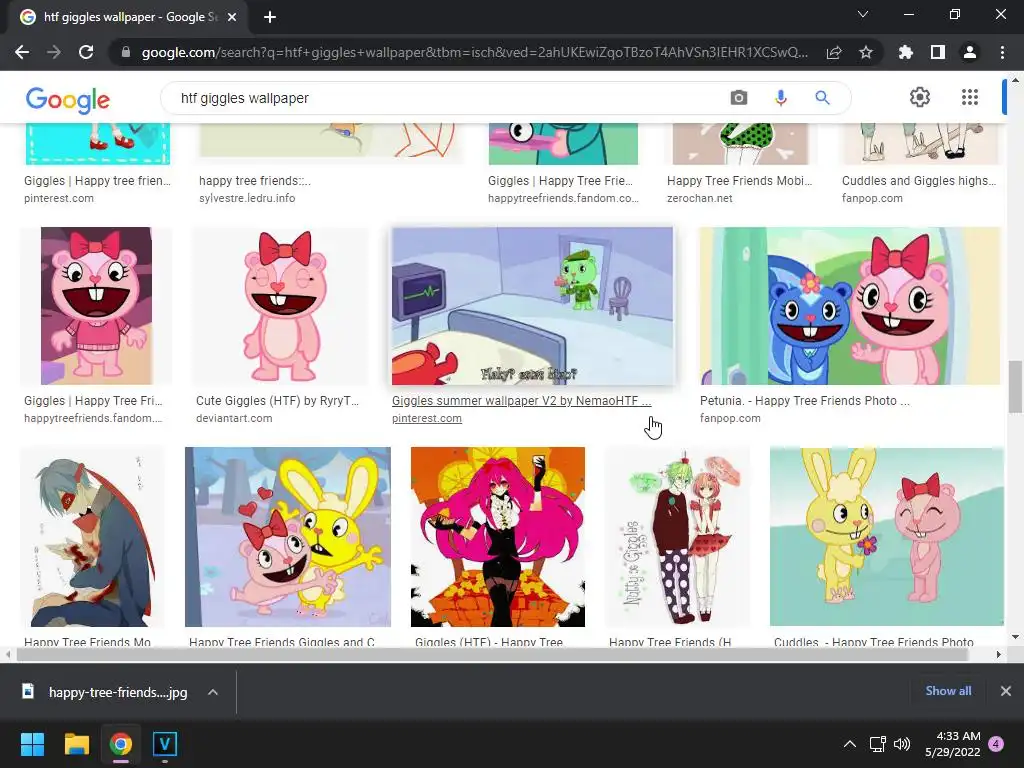
Task: Click the vertical scrollbar down arrow
Action: (x=1015, y=637)
